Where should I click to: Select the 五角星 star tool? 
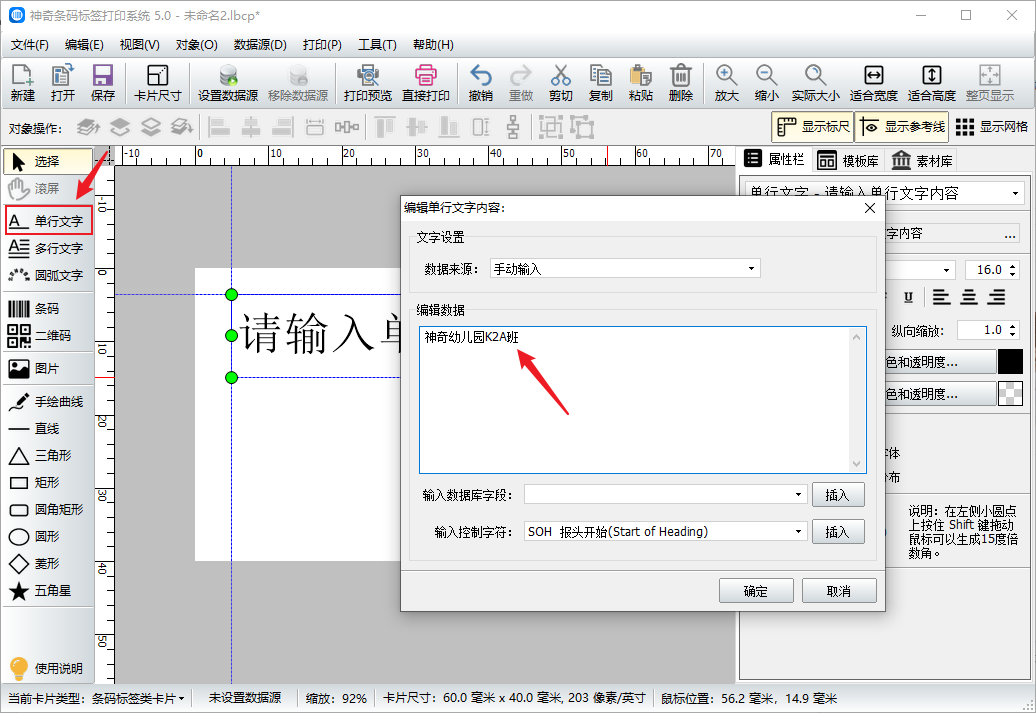(49, 591)
